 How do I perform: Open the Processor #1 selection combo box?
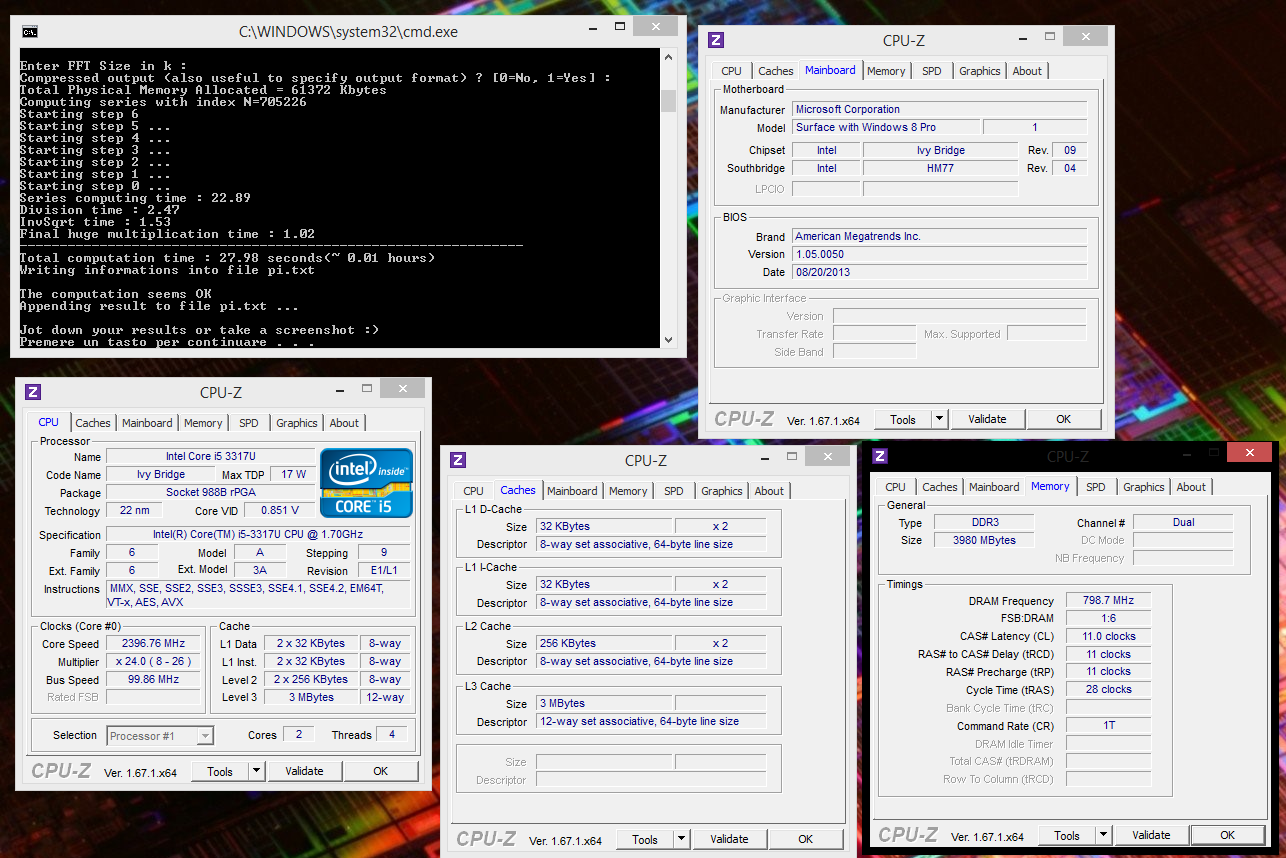tap(160, 735)
